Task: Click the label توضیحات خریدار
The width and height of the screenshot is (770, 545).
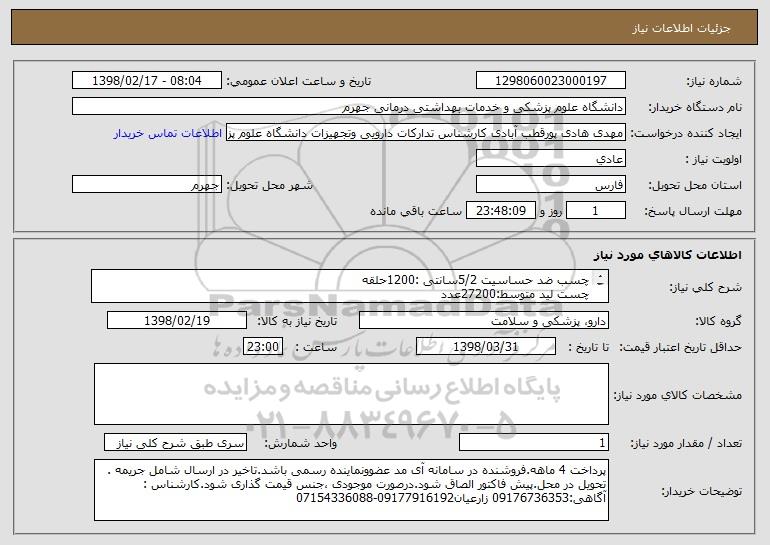Action: click(702, 491)
